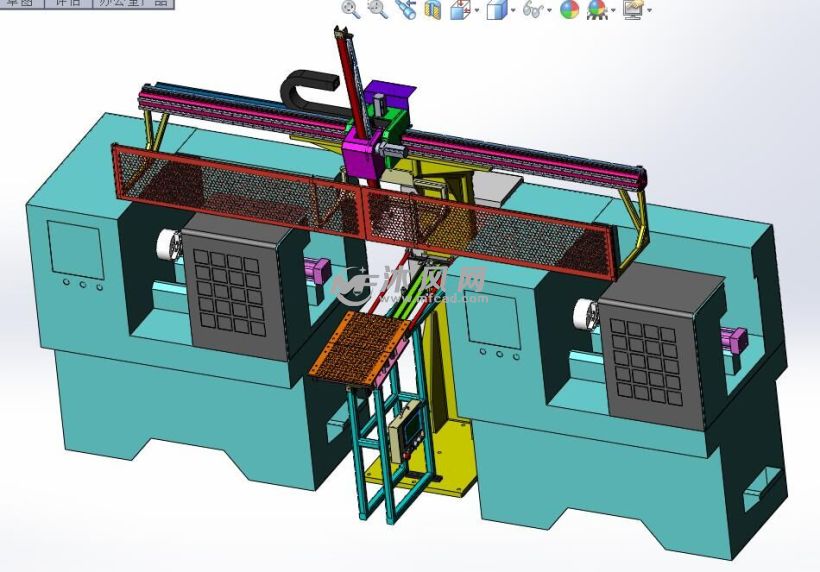Viewport: 820px width, 572px height.
Task: Expand the Apply Scene dropdown arrow
Action: 613,11
